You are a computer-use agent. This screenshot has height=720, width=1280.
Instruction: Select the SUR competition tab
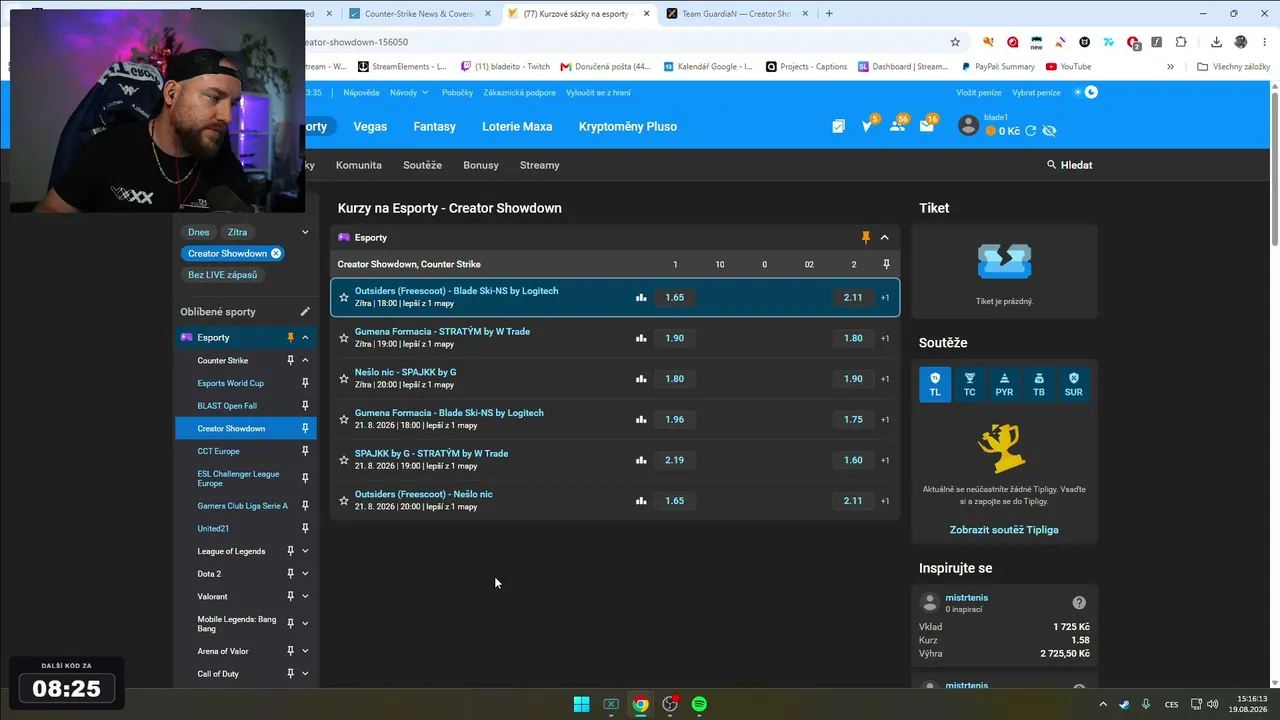[x=1073, y=384]
